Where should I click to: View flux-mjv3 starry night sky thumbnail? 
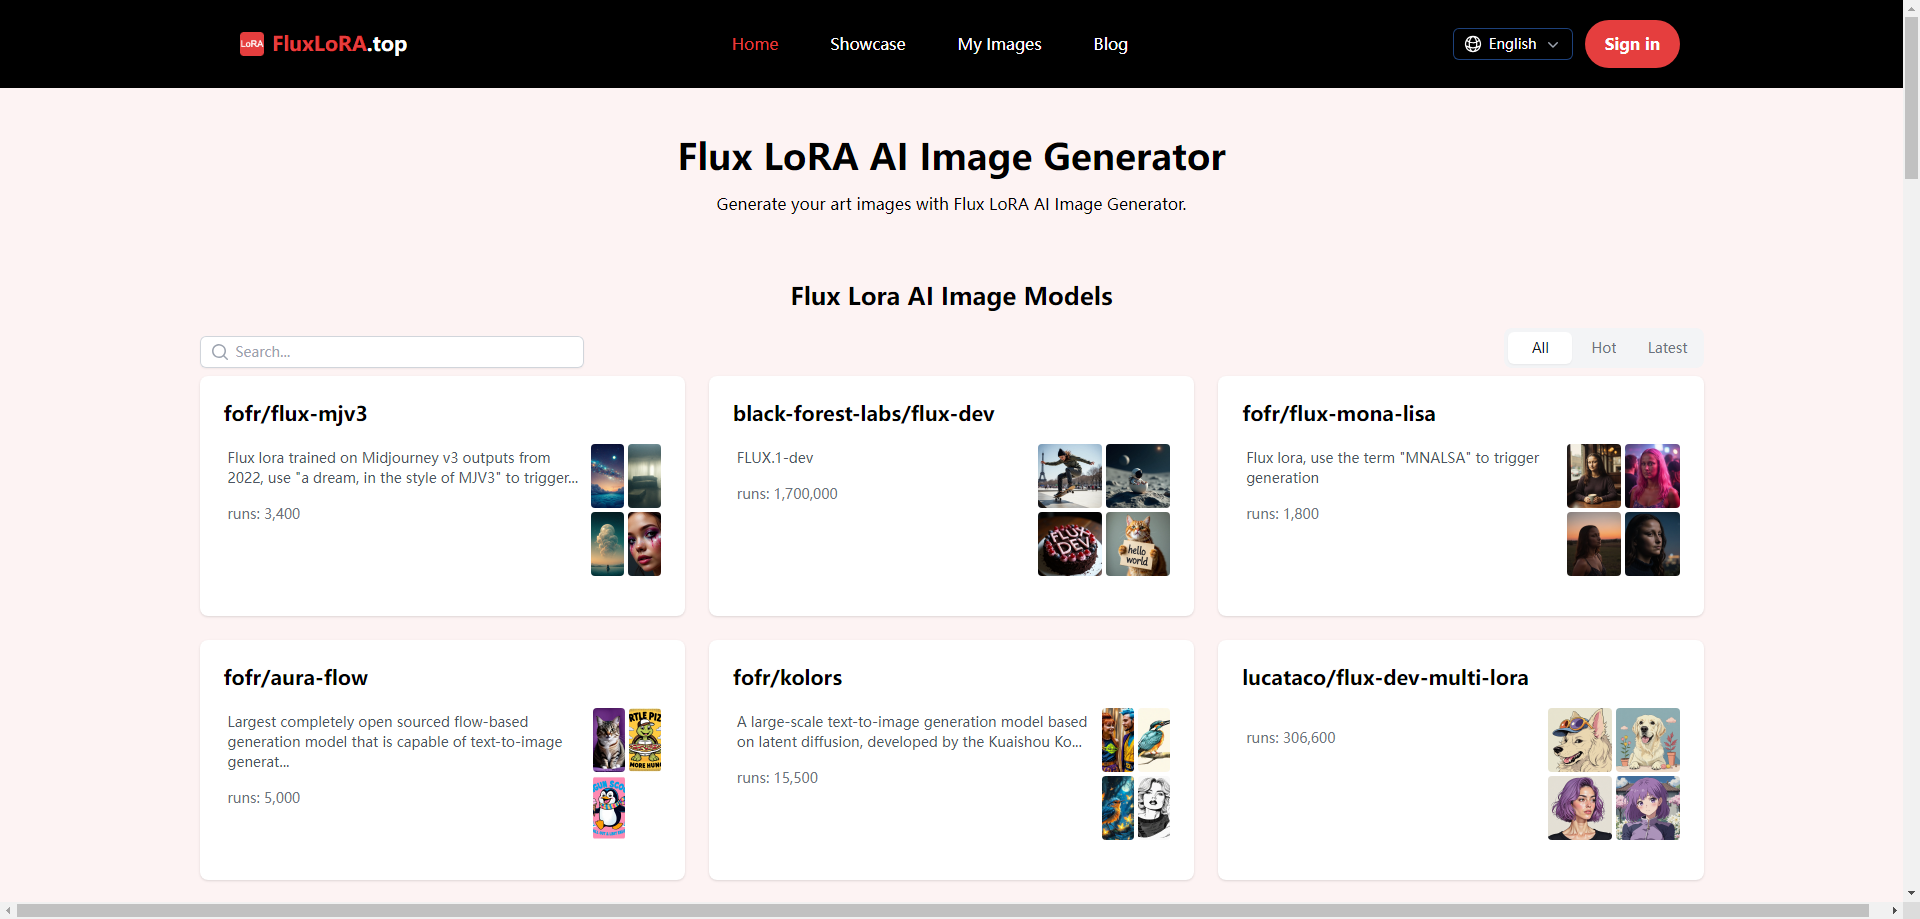pyautogui.click(x=607, y=476)
